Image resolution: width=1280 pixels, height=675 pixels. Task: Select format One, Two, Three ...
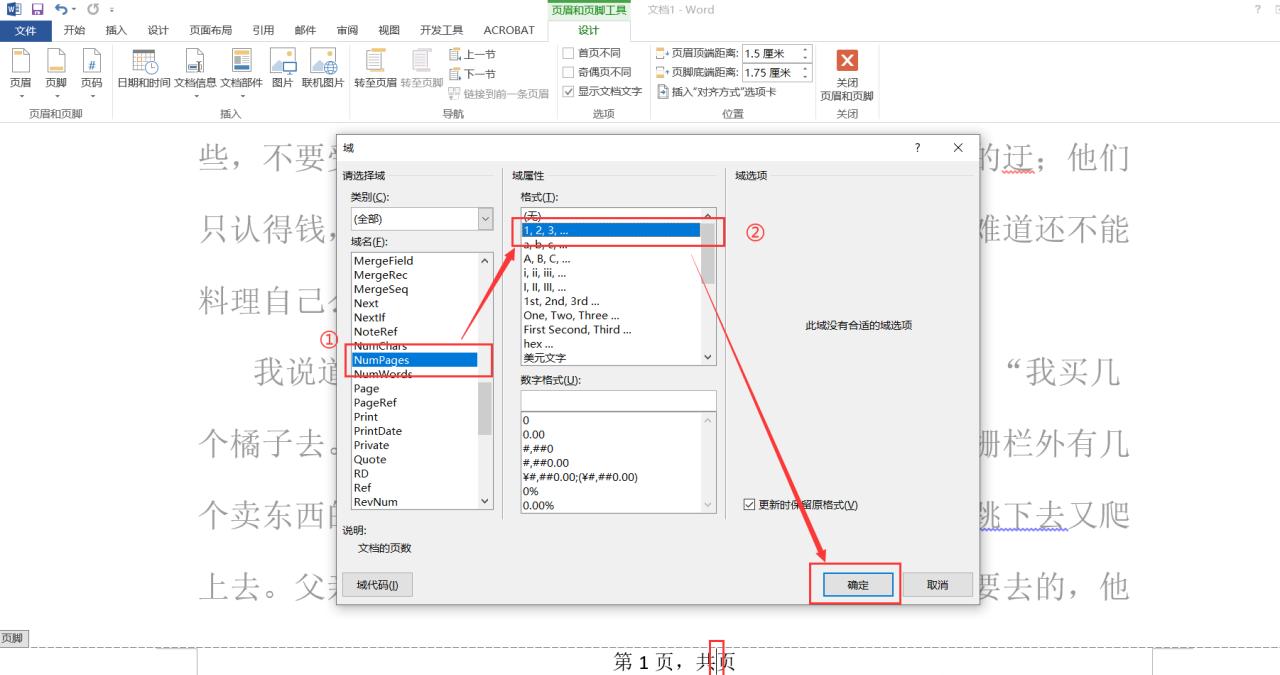(610, 316)
